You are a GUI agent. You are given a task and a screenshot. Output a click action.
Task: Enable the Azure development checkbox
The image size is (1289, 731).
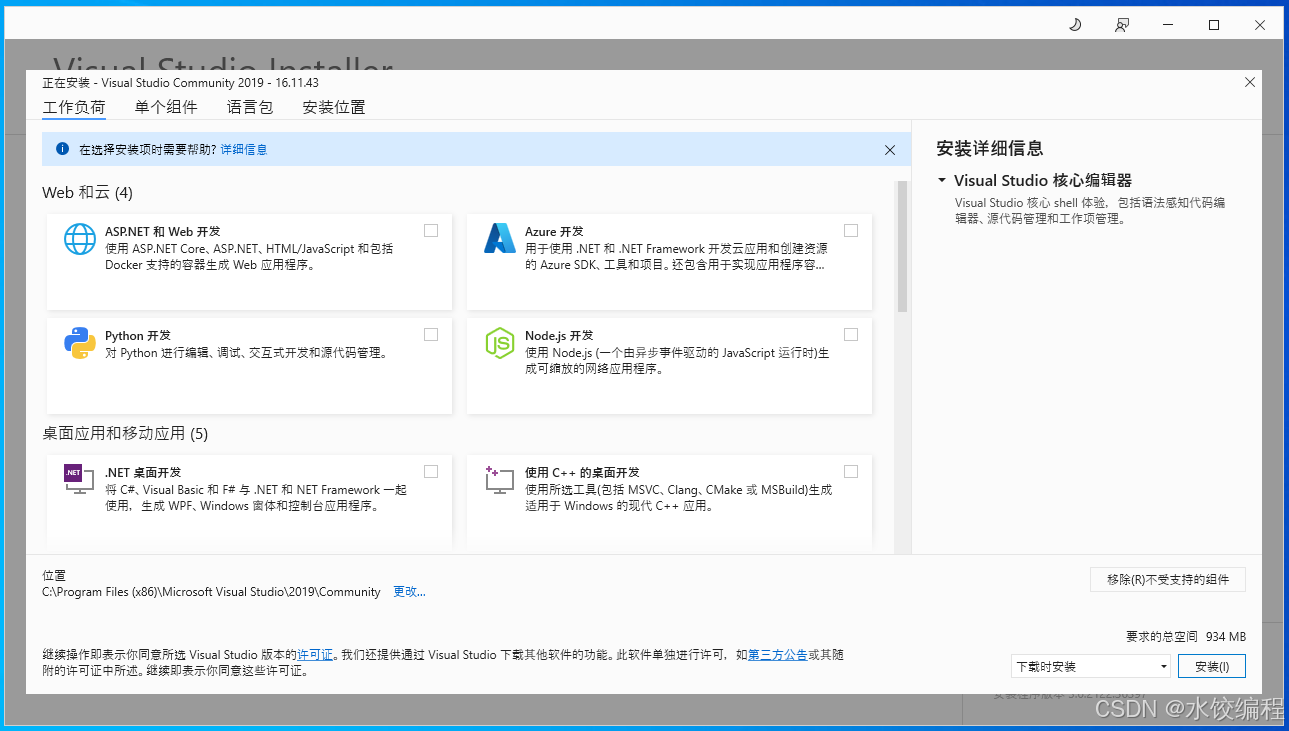pos(851,231)
